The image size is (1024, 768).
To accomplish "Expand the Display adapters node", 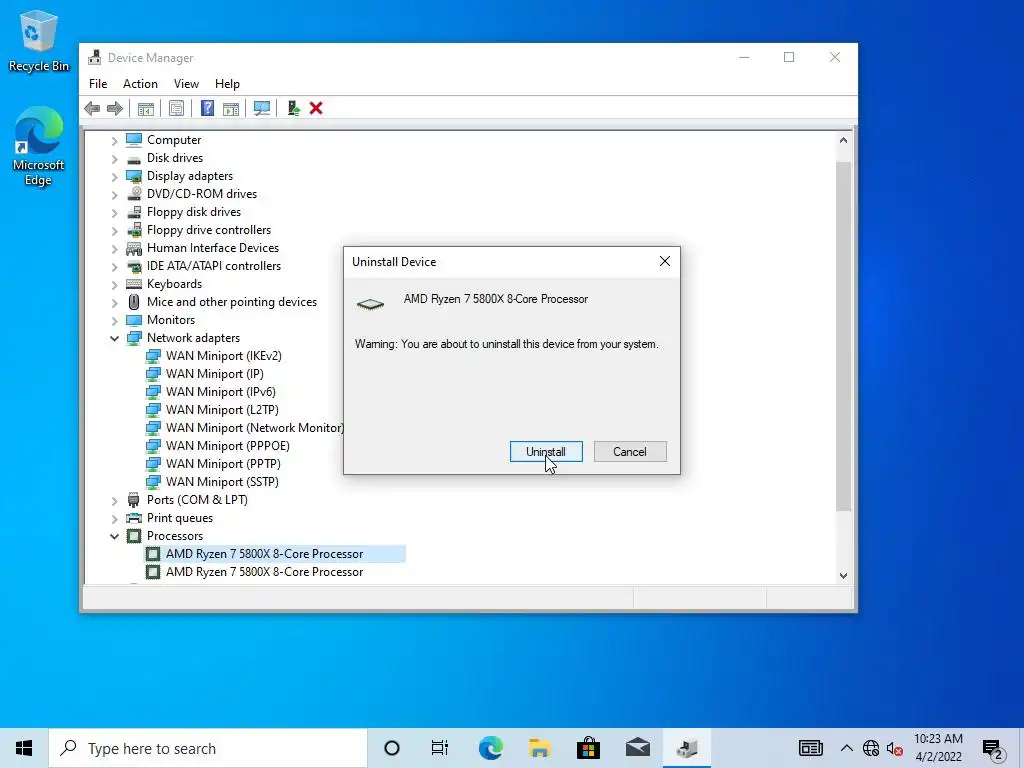I will coord(114,176).
